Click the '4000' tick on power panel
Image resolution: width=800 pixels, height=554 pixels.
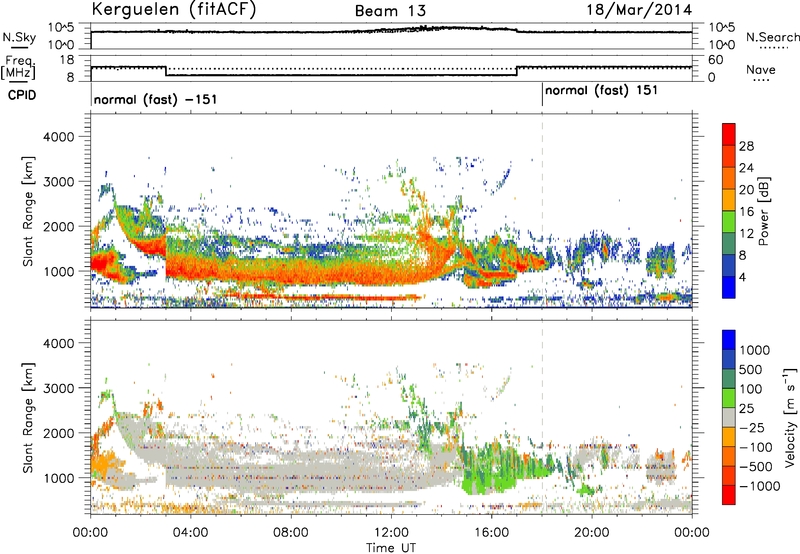(x=58, y=137)
